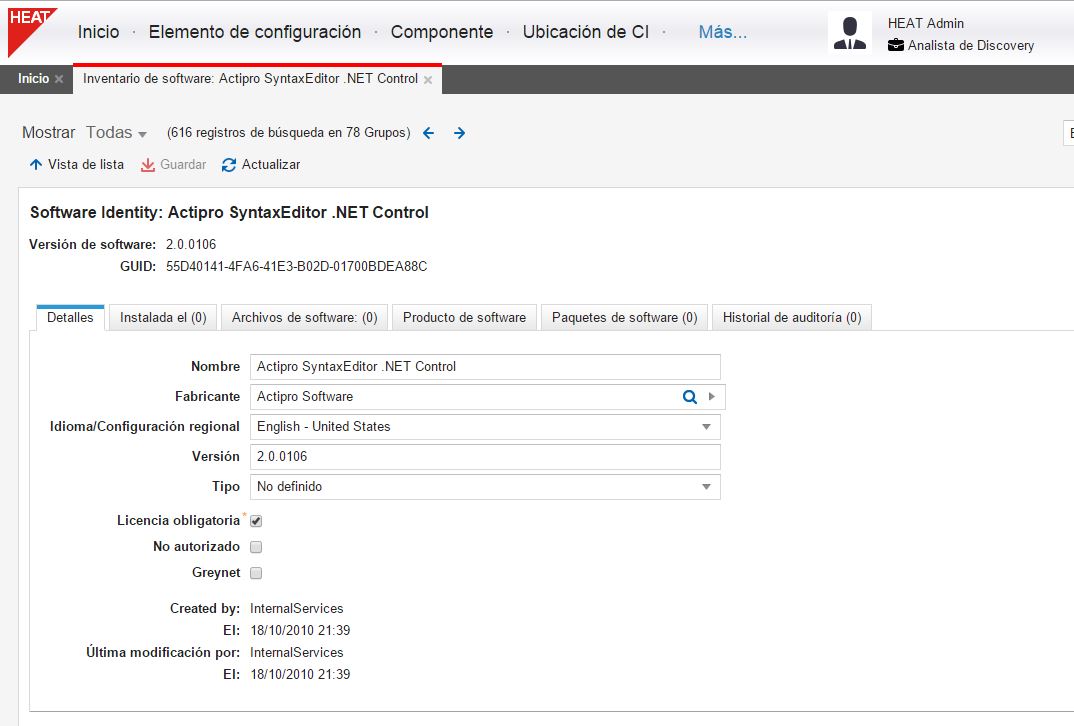Open Historial de auditoría (0) tab
This screenshot has height=726, width=1074.
pos(792,318)
